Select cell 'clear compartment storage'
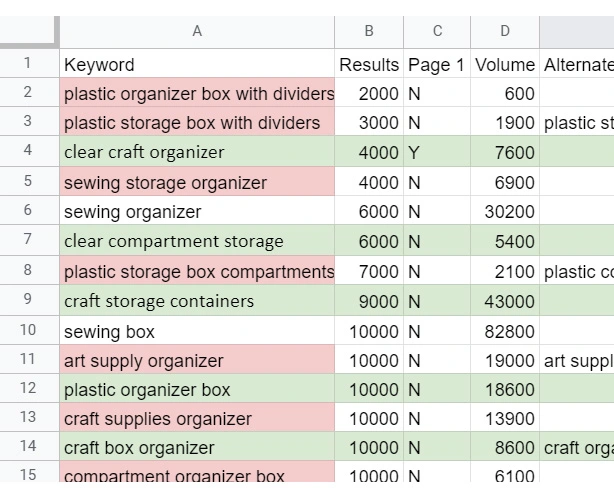 coord(197,240)
